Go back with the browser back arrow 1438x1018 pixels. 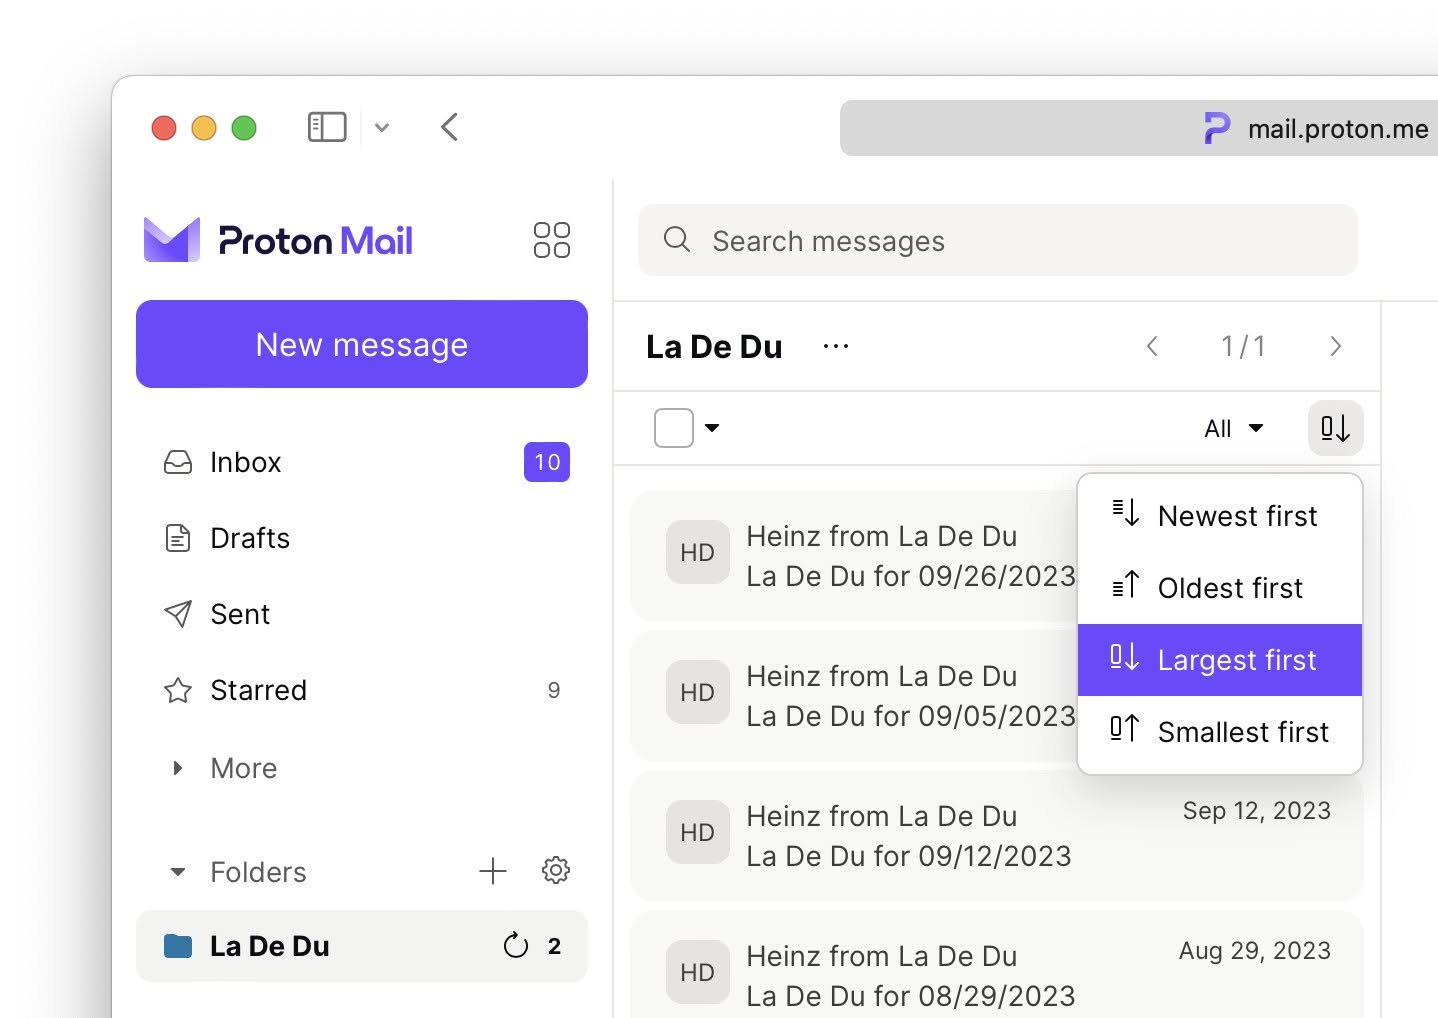(x=449, y=127)
